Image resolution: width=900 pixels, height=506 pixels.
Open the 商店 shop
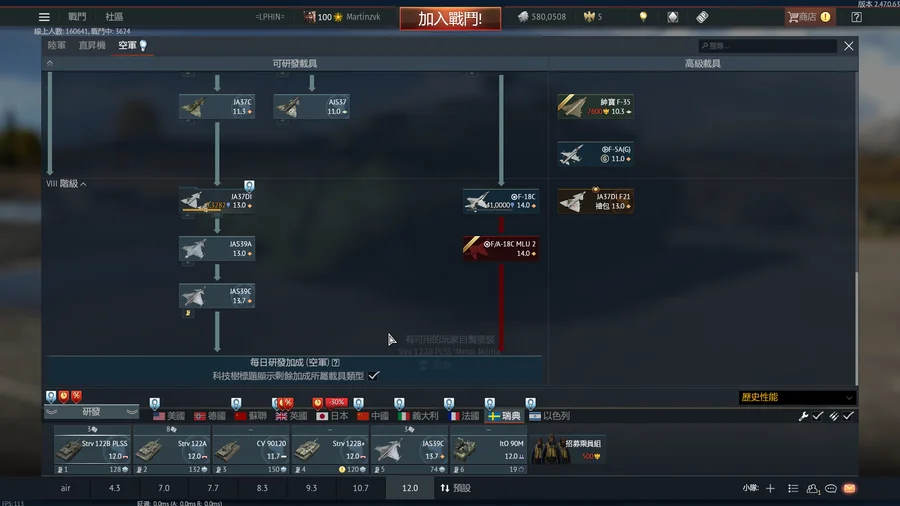click(809, 17)
